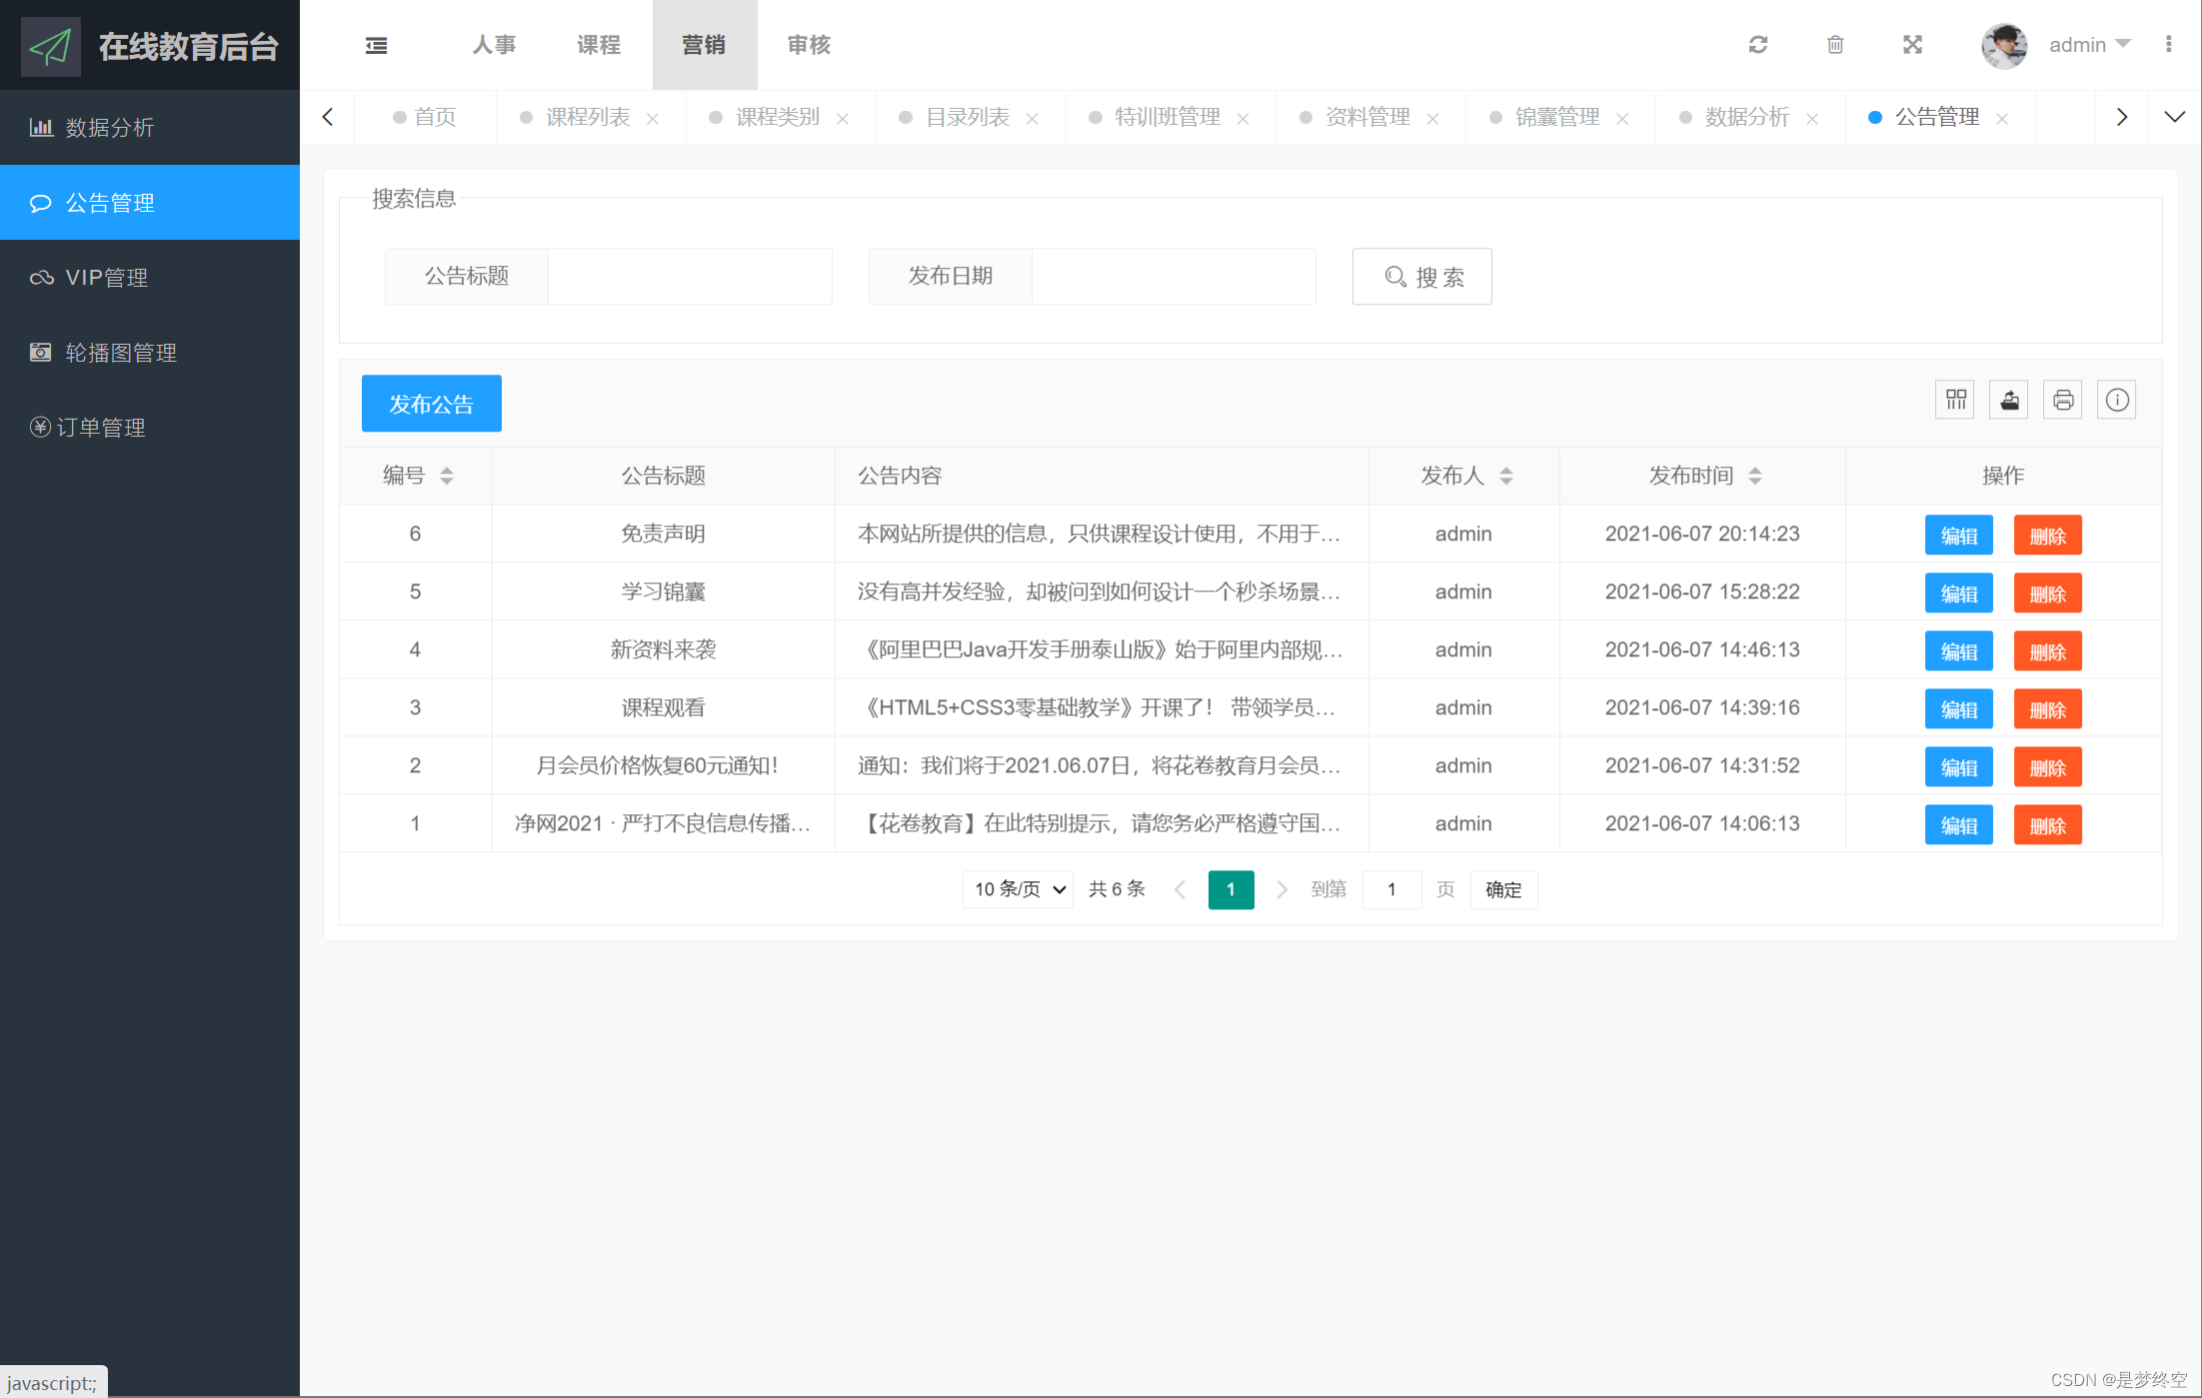Image resolution: width=2202 pixels, height=1398 pixels.
Task: Open 数据分析 in the sidebar
Action: point(150,127)
